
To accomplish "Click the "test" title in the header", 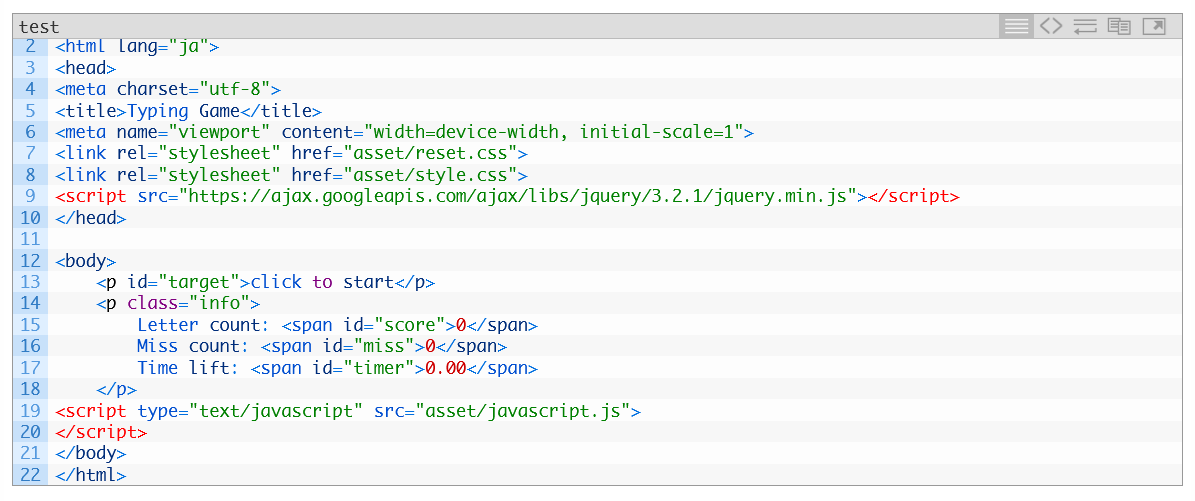I will pos(39,27).
